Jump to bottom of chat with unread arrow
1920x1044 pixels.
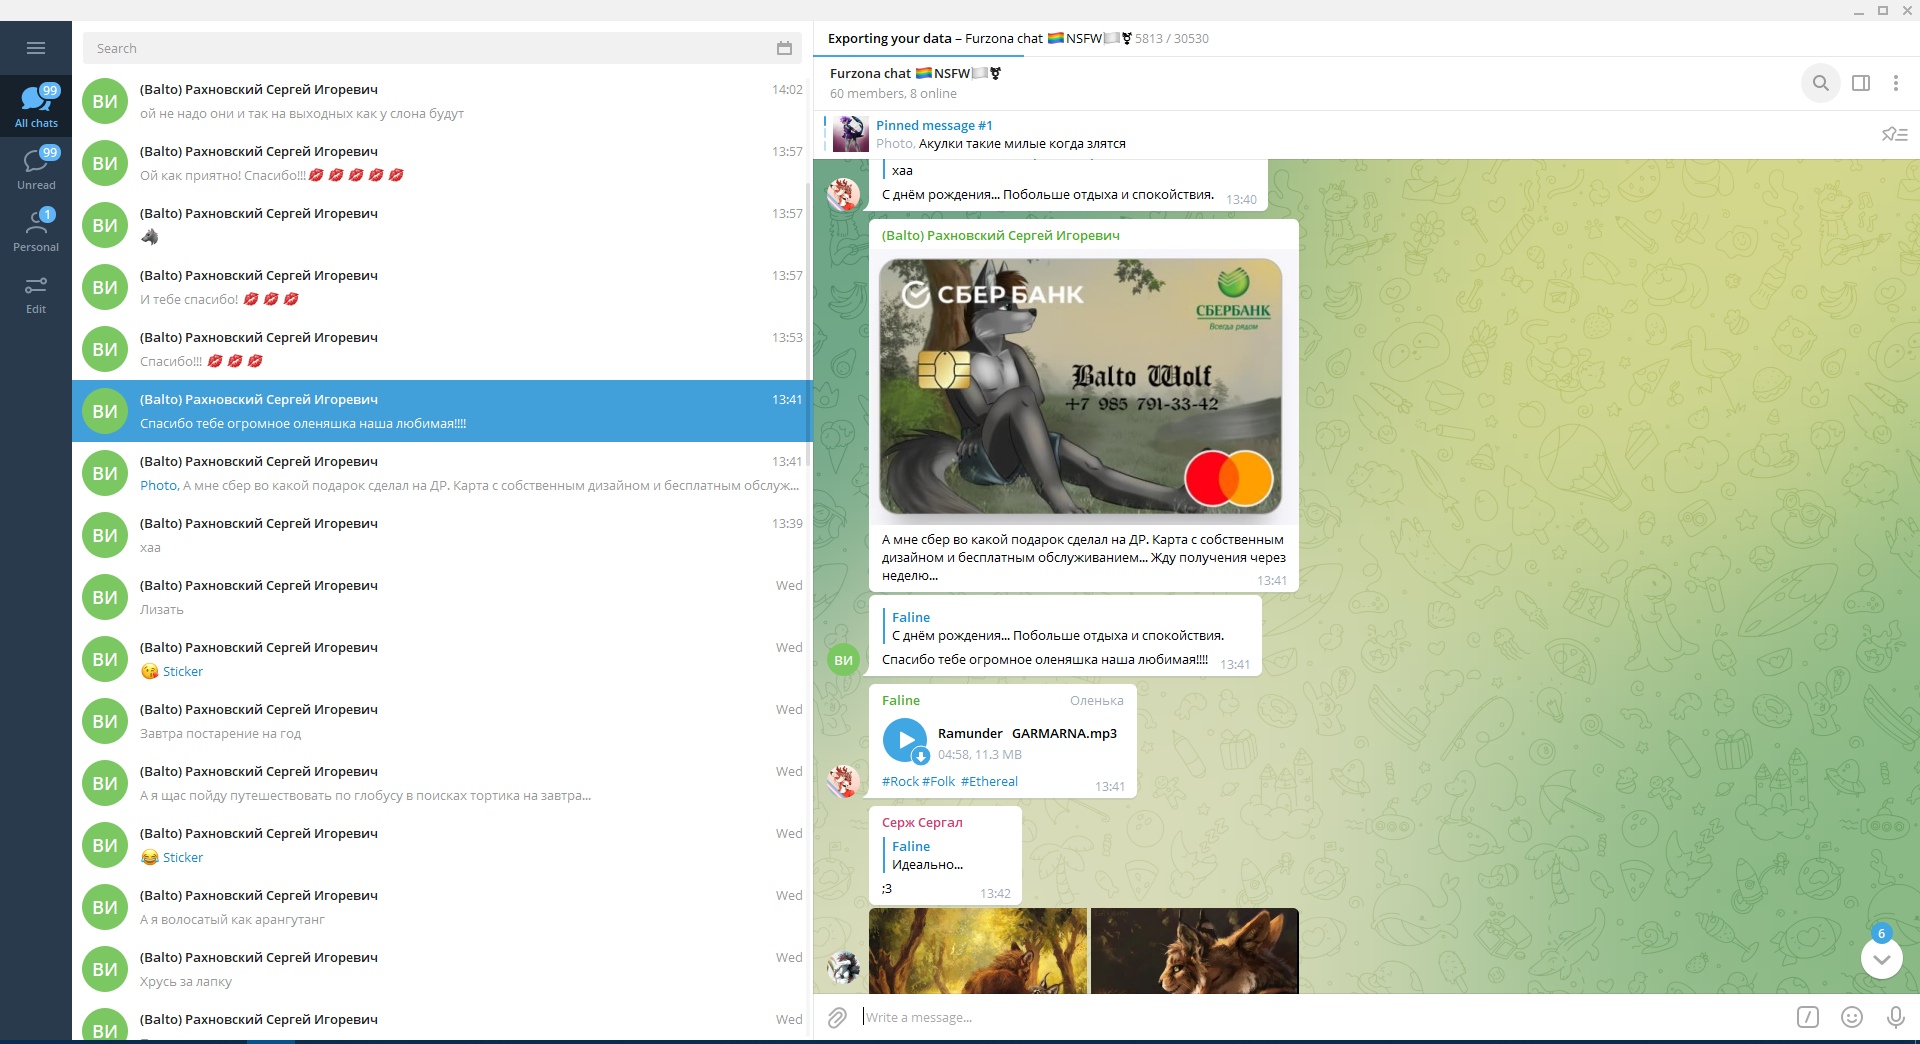pyautogui.click(x=1881, y=958)
